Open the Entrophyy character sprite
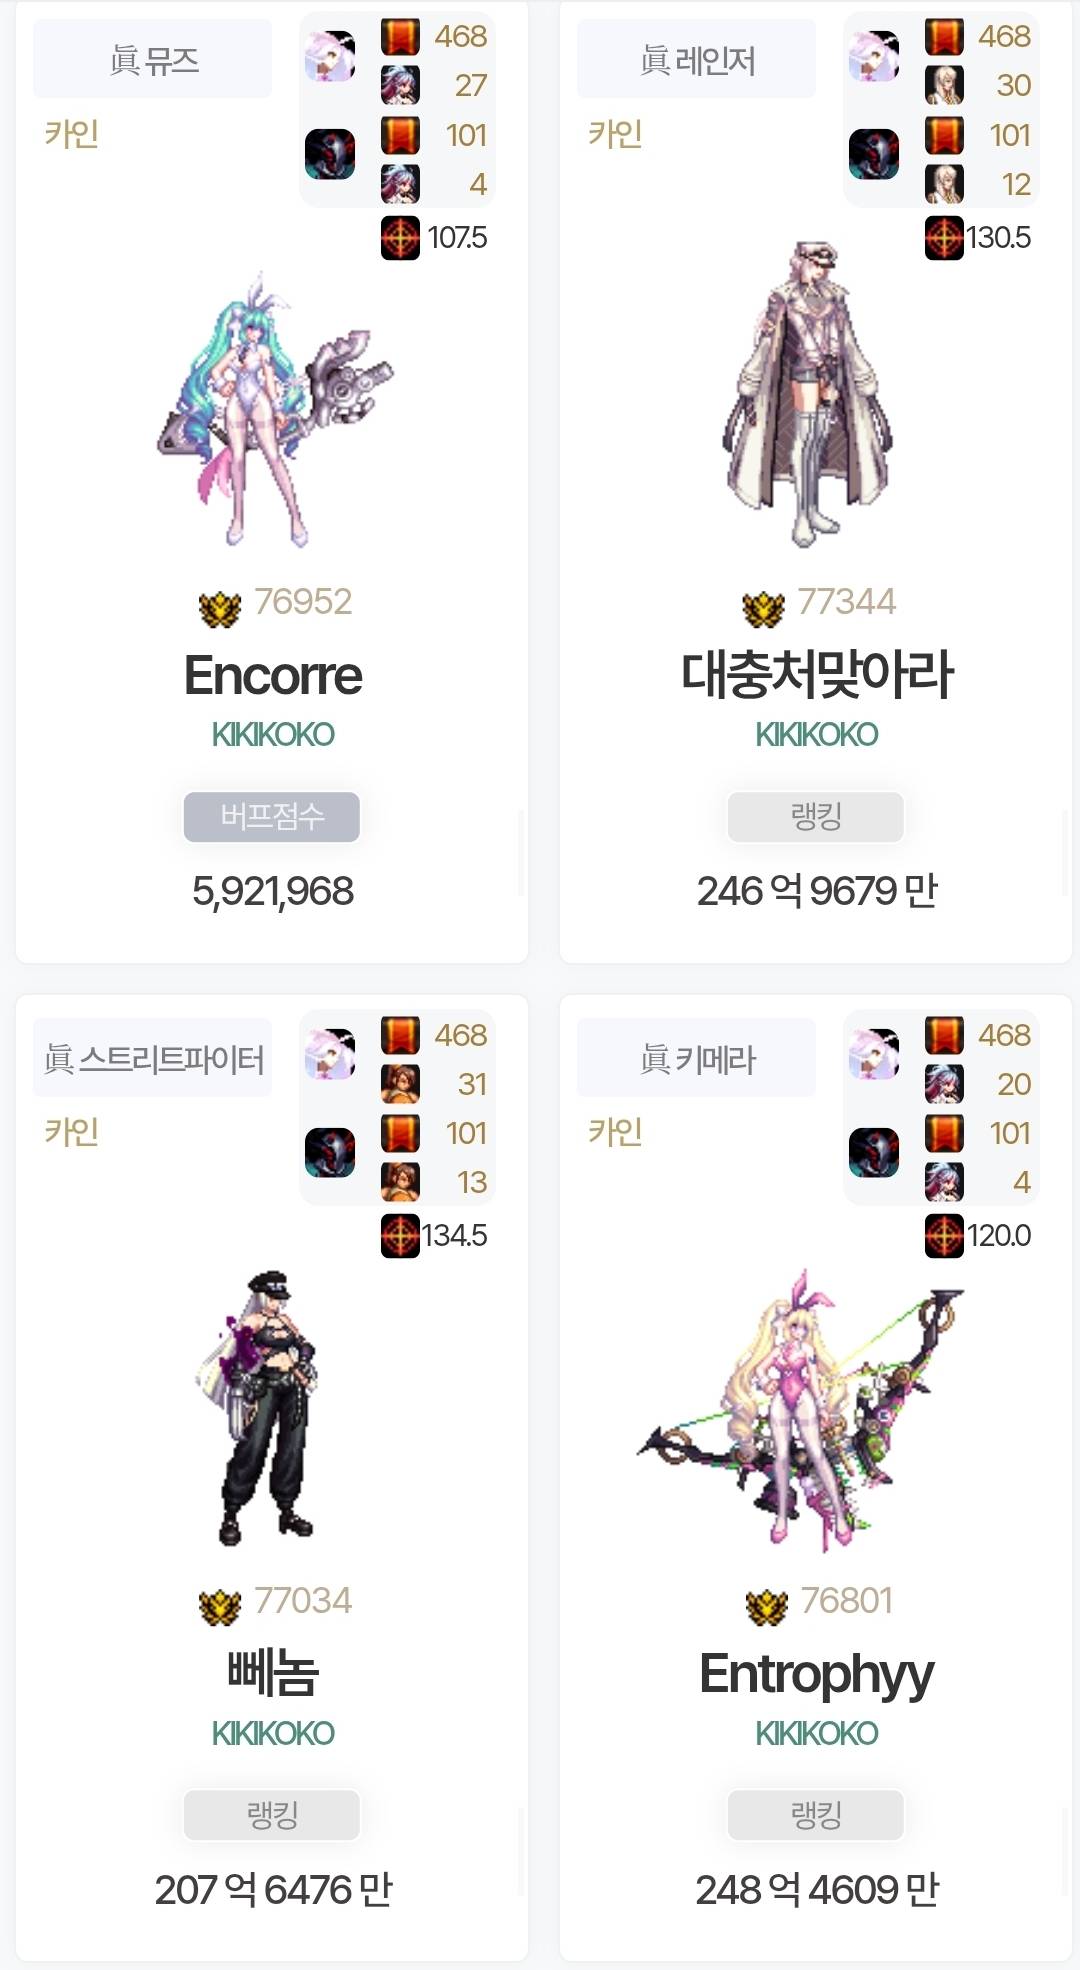 800,1410
